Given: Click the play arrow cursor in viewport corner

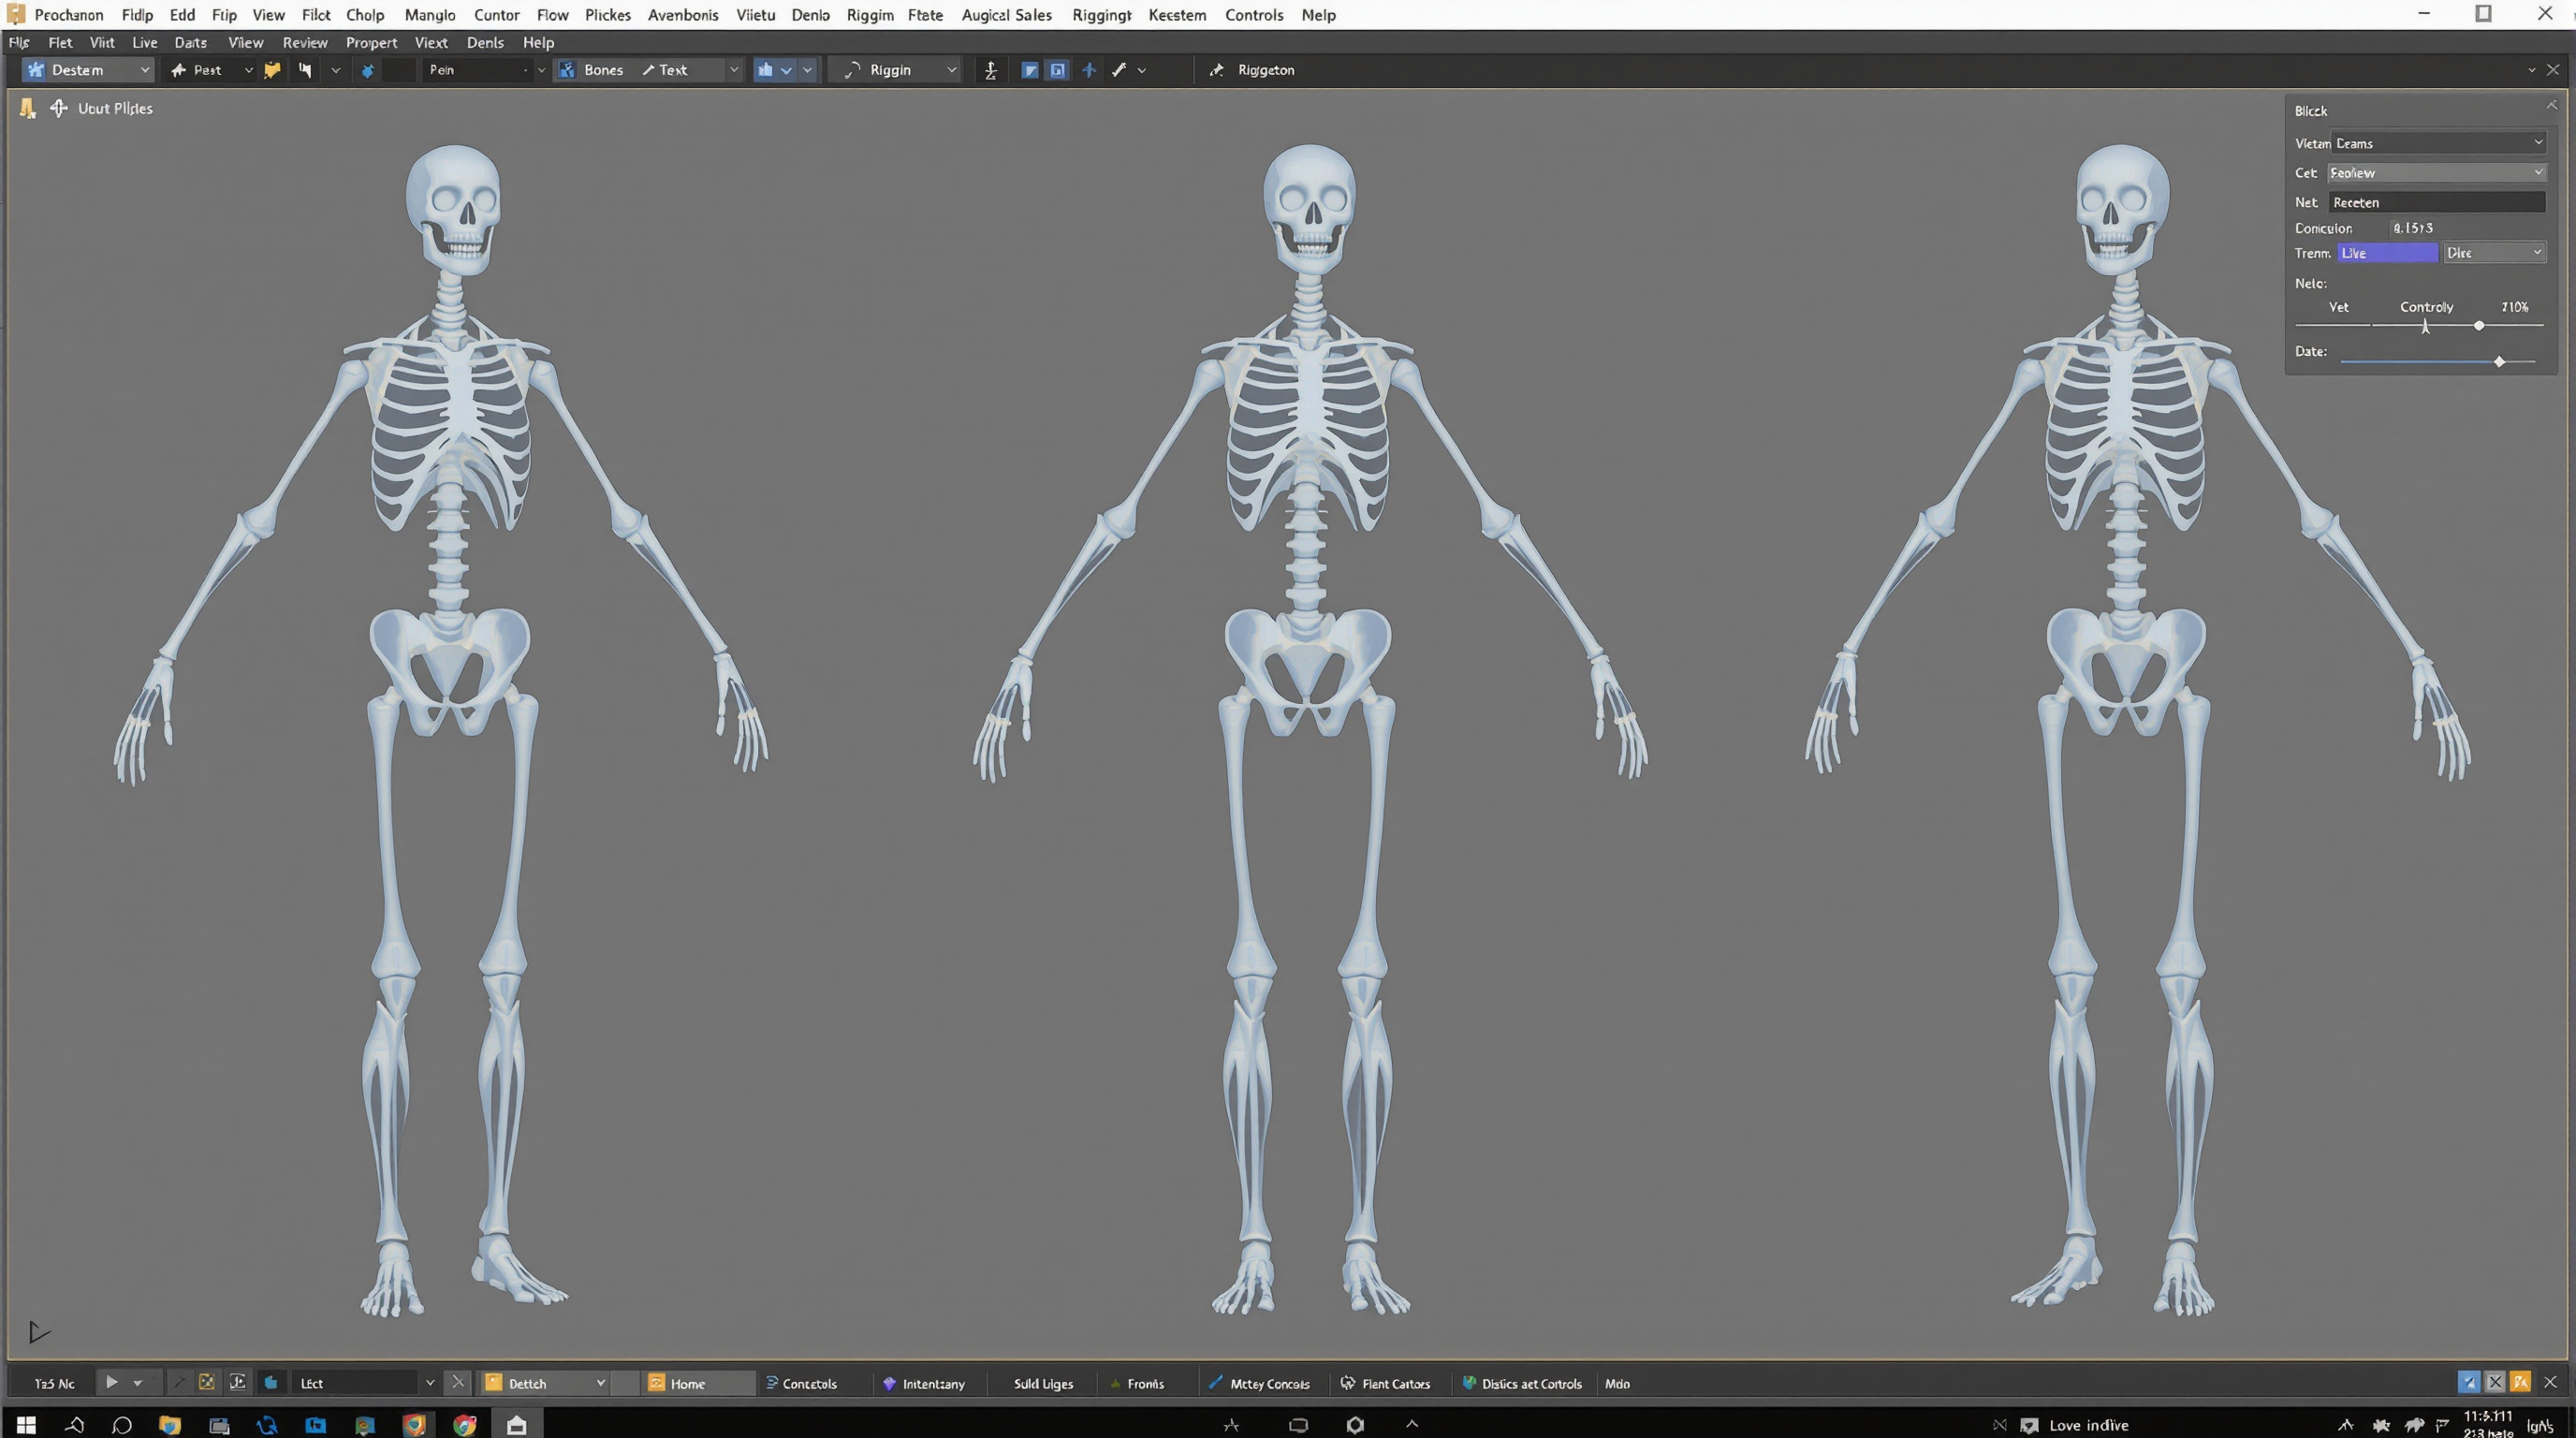Looking at the screenshot, I should (x=39, y=1332).
